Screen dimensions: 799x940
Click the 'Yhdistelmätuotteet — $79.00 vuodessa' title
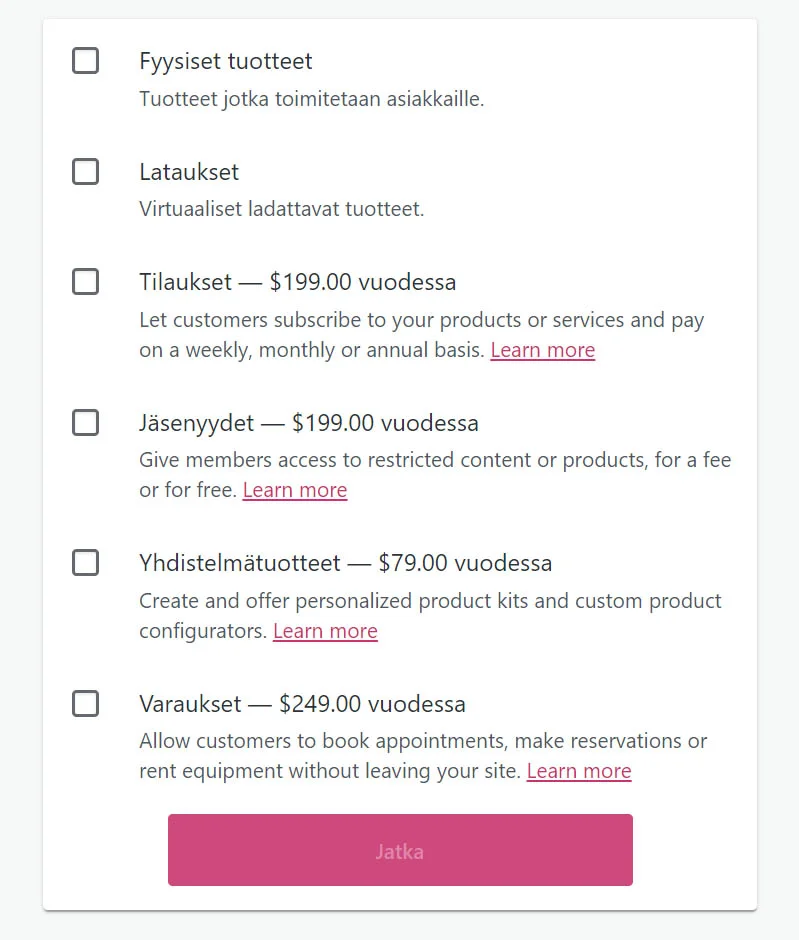point(345,563)
